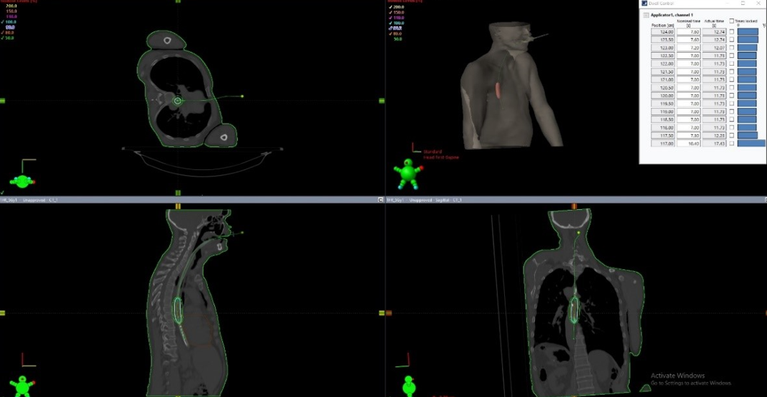The height and width of the screenshot is (397, 767).
Task: Tick the lock checkbox for position 122.00
Action: click(x=731, y=64)
